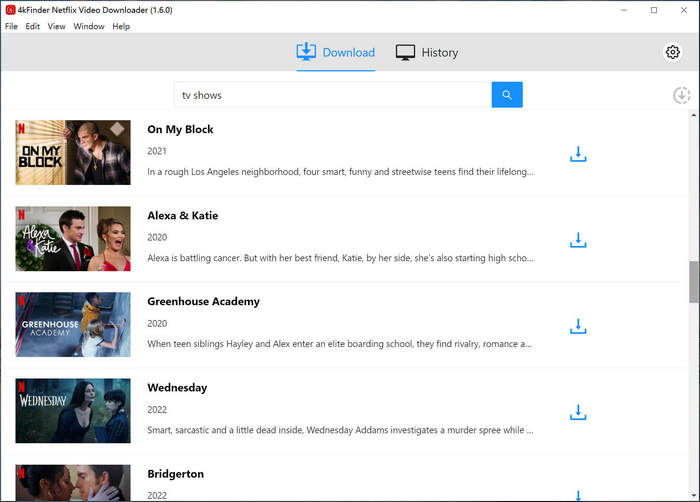
Task: Focus the search field containing 'tv shows'
Action: click(333, 95)
